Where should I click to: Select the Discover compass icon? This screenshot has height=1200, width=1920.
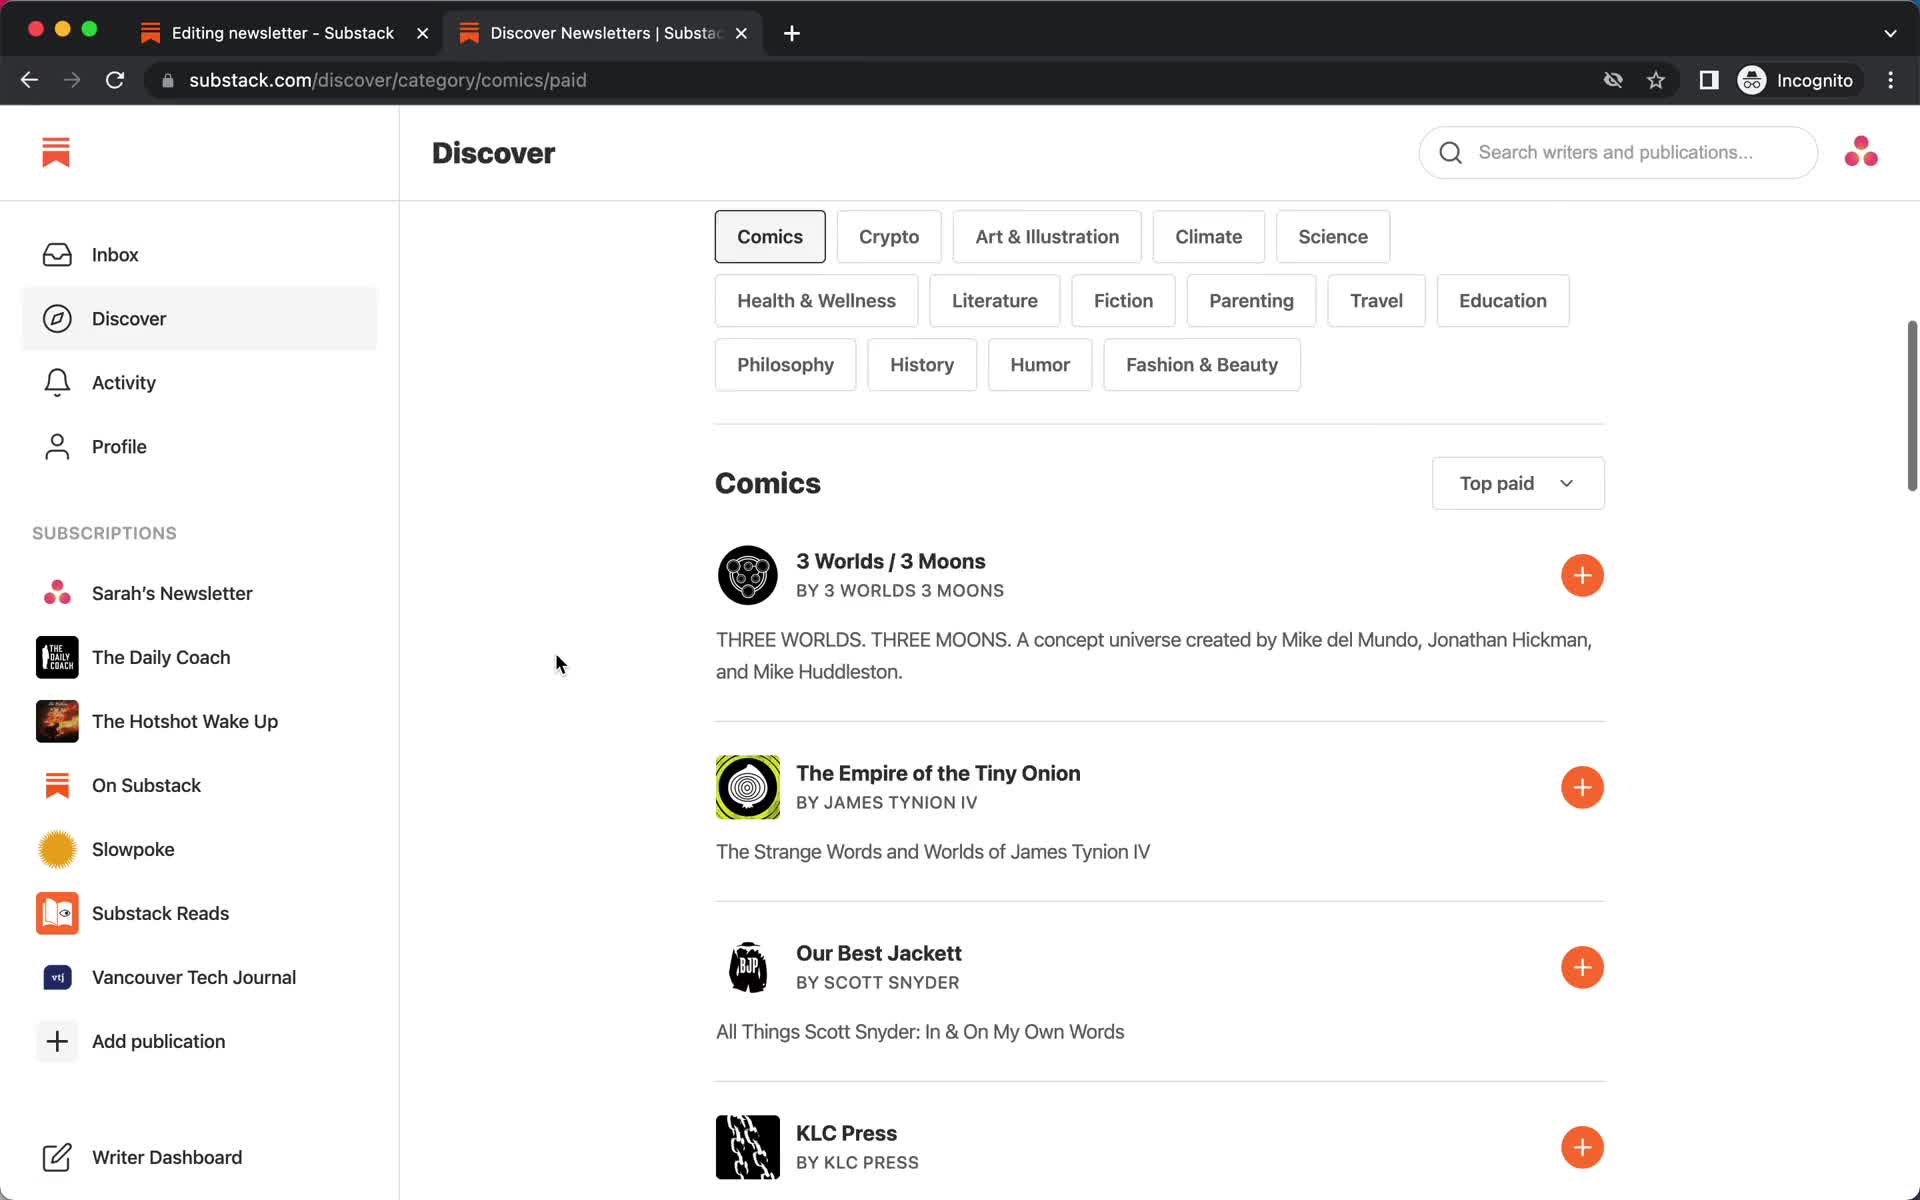tap(57, 318)
